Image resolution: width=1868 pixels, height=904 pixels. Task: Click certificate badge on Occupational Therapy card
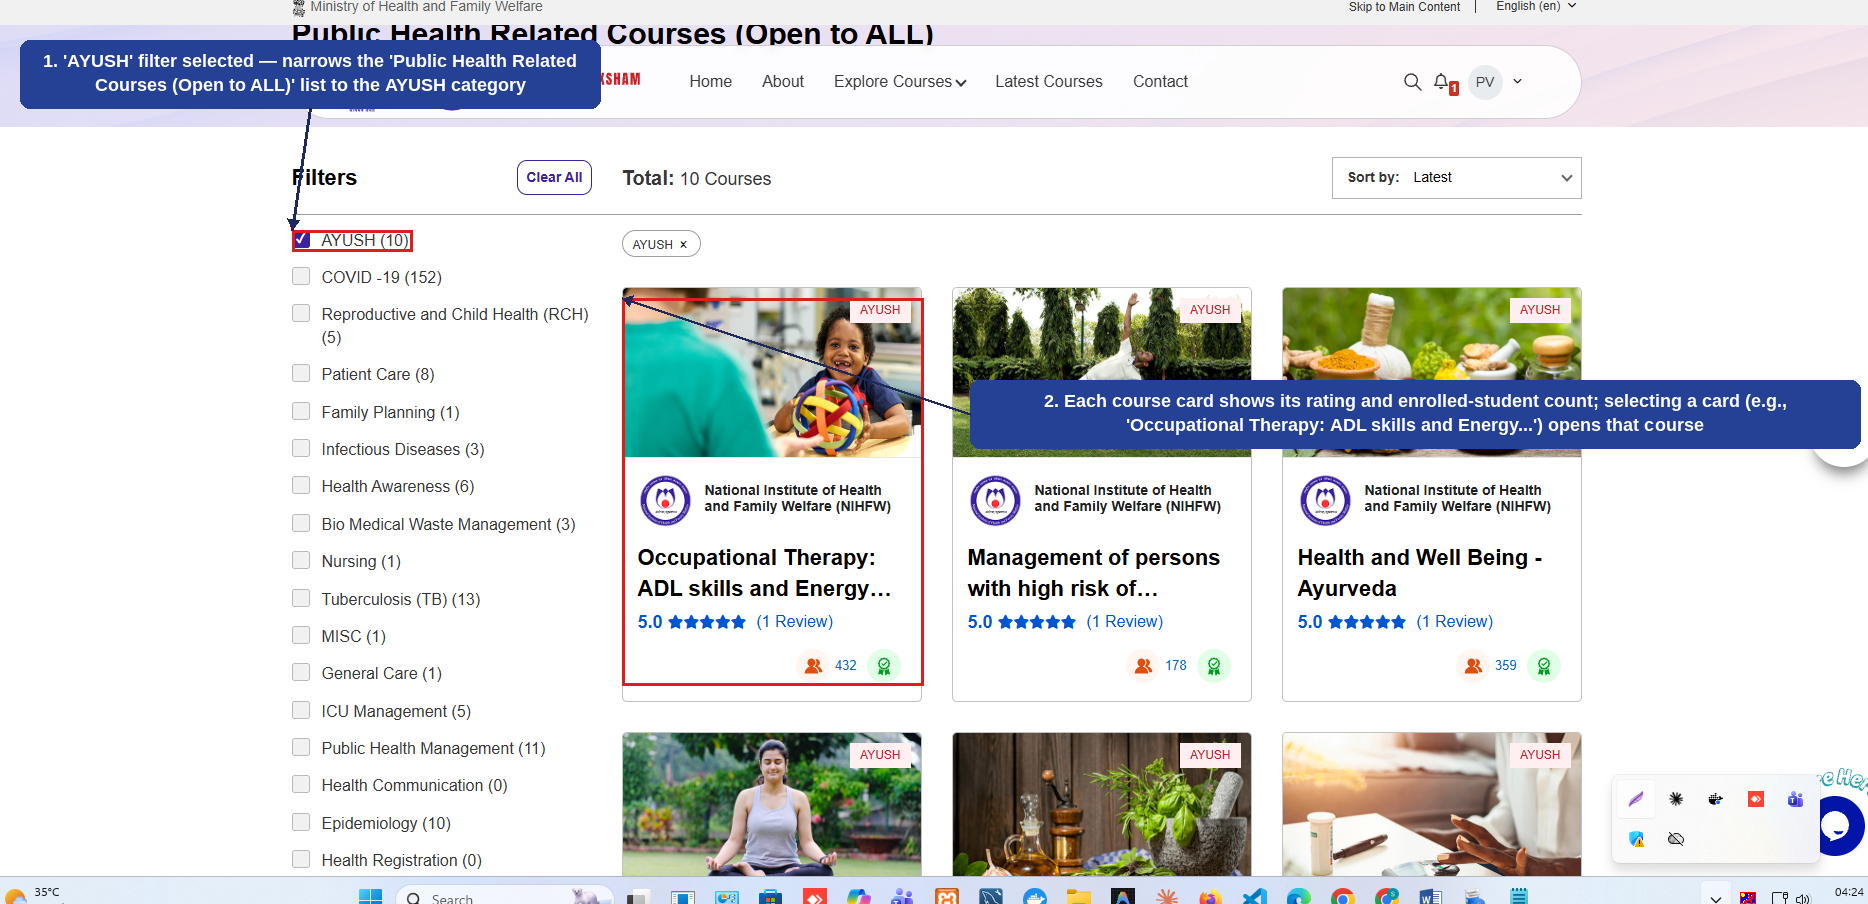[884, 666]
